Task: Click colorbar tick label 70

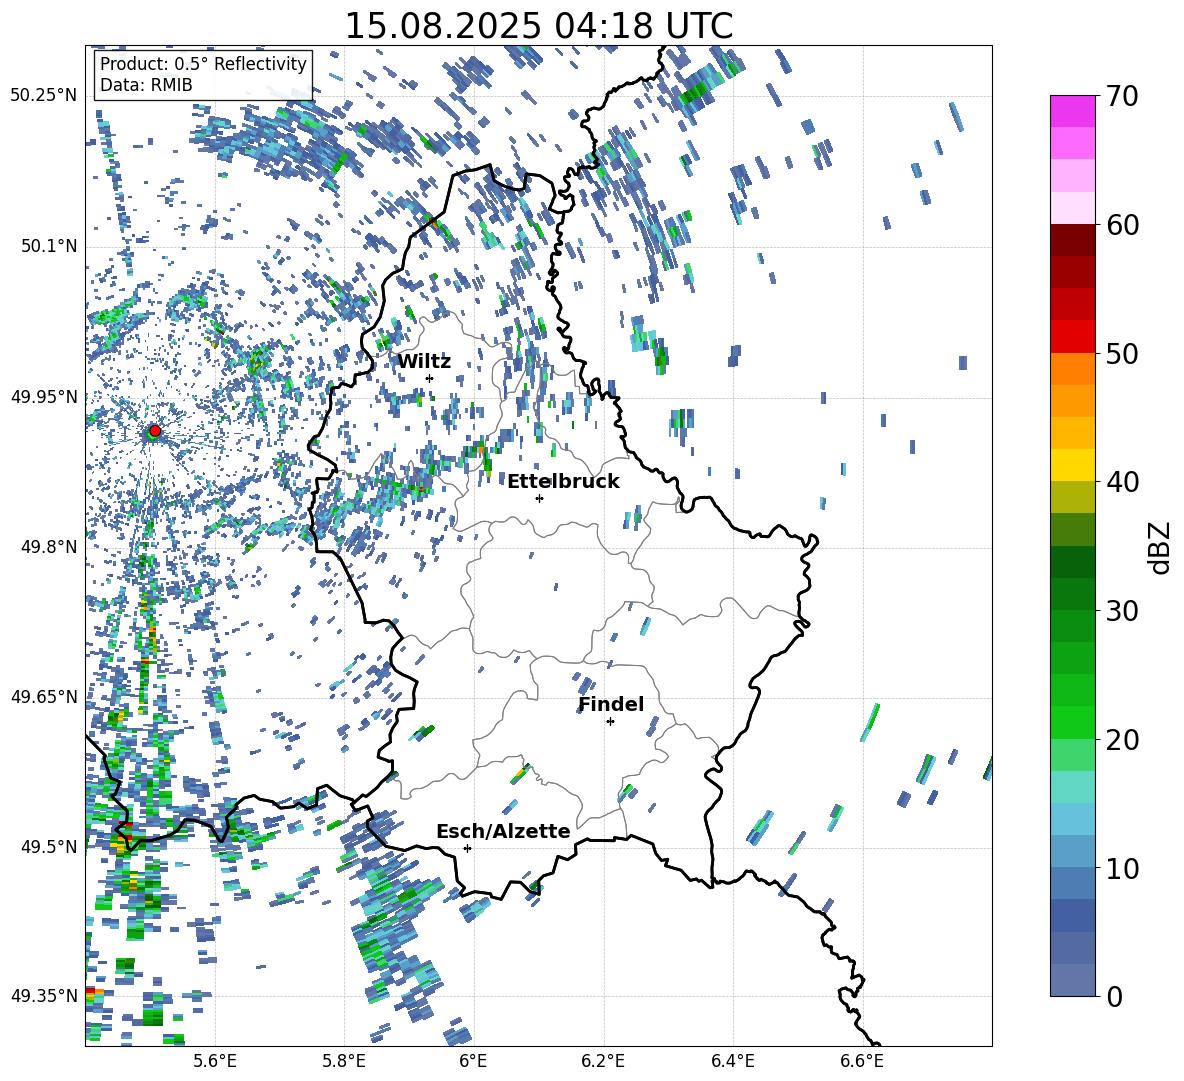Action: [x=1121, y=96]
